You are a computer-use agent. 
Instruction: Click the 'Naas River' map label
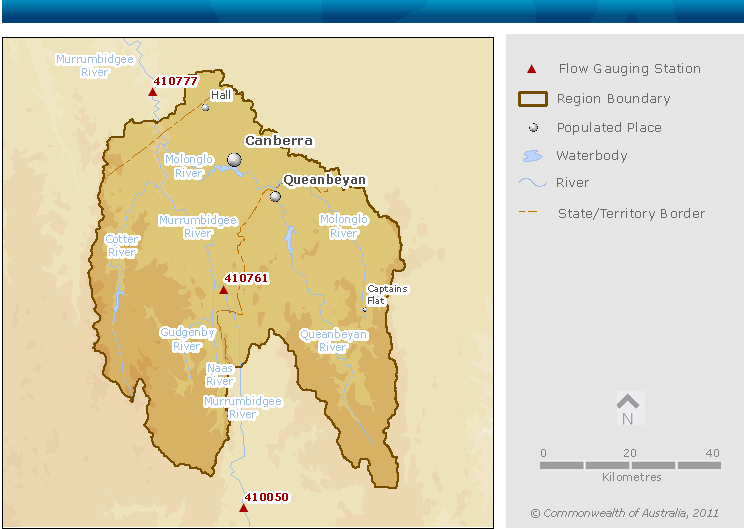point(220,374)
